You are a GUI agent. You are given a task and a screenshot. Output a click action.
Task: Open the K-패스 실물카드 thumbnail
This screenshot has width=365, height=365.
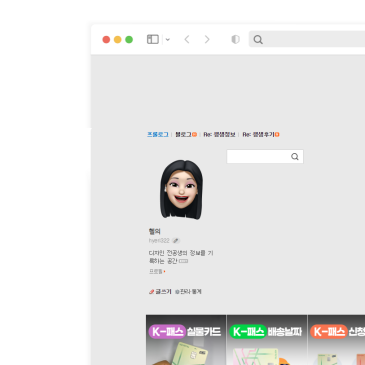pos(186,340)
